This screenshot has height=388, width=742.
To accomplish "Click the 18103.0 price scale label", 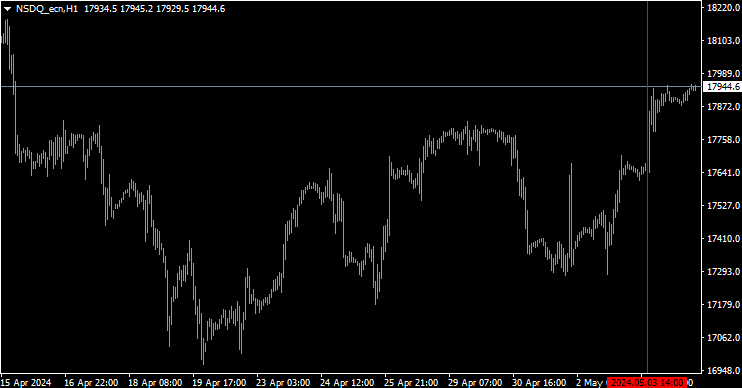I will (x=724, y=41).
